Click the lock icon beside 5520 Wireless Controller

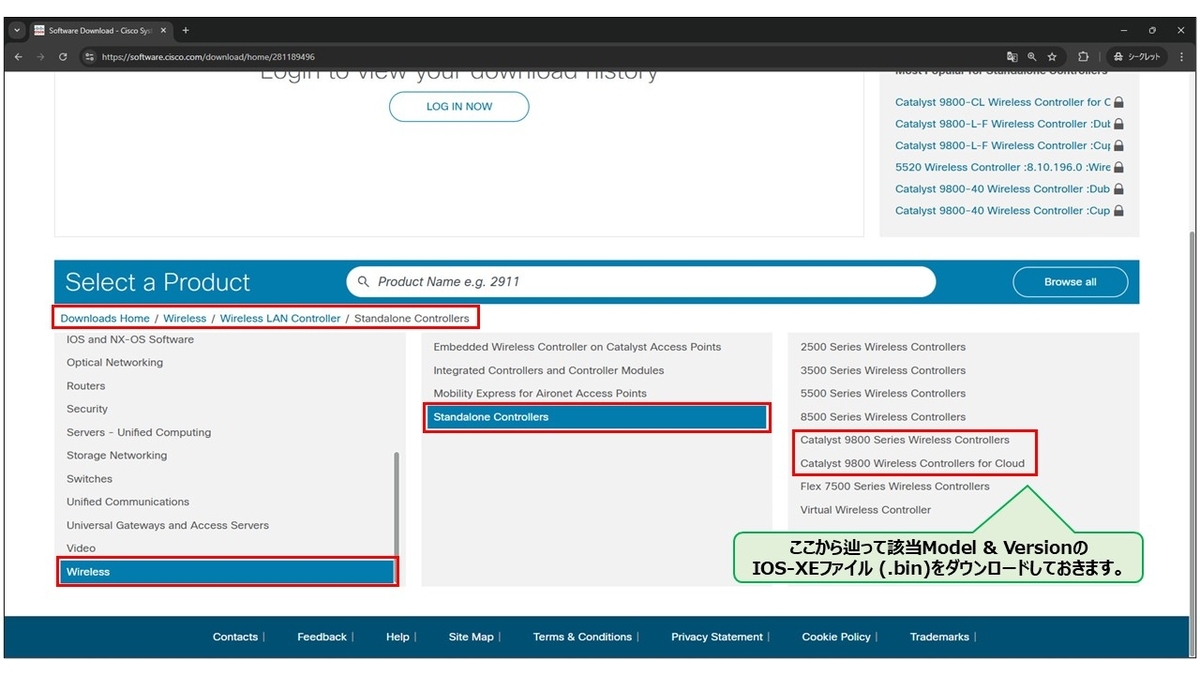[1119, 167]
